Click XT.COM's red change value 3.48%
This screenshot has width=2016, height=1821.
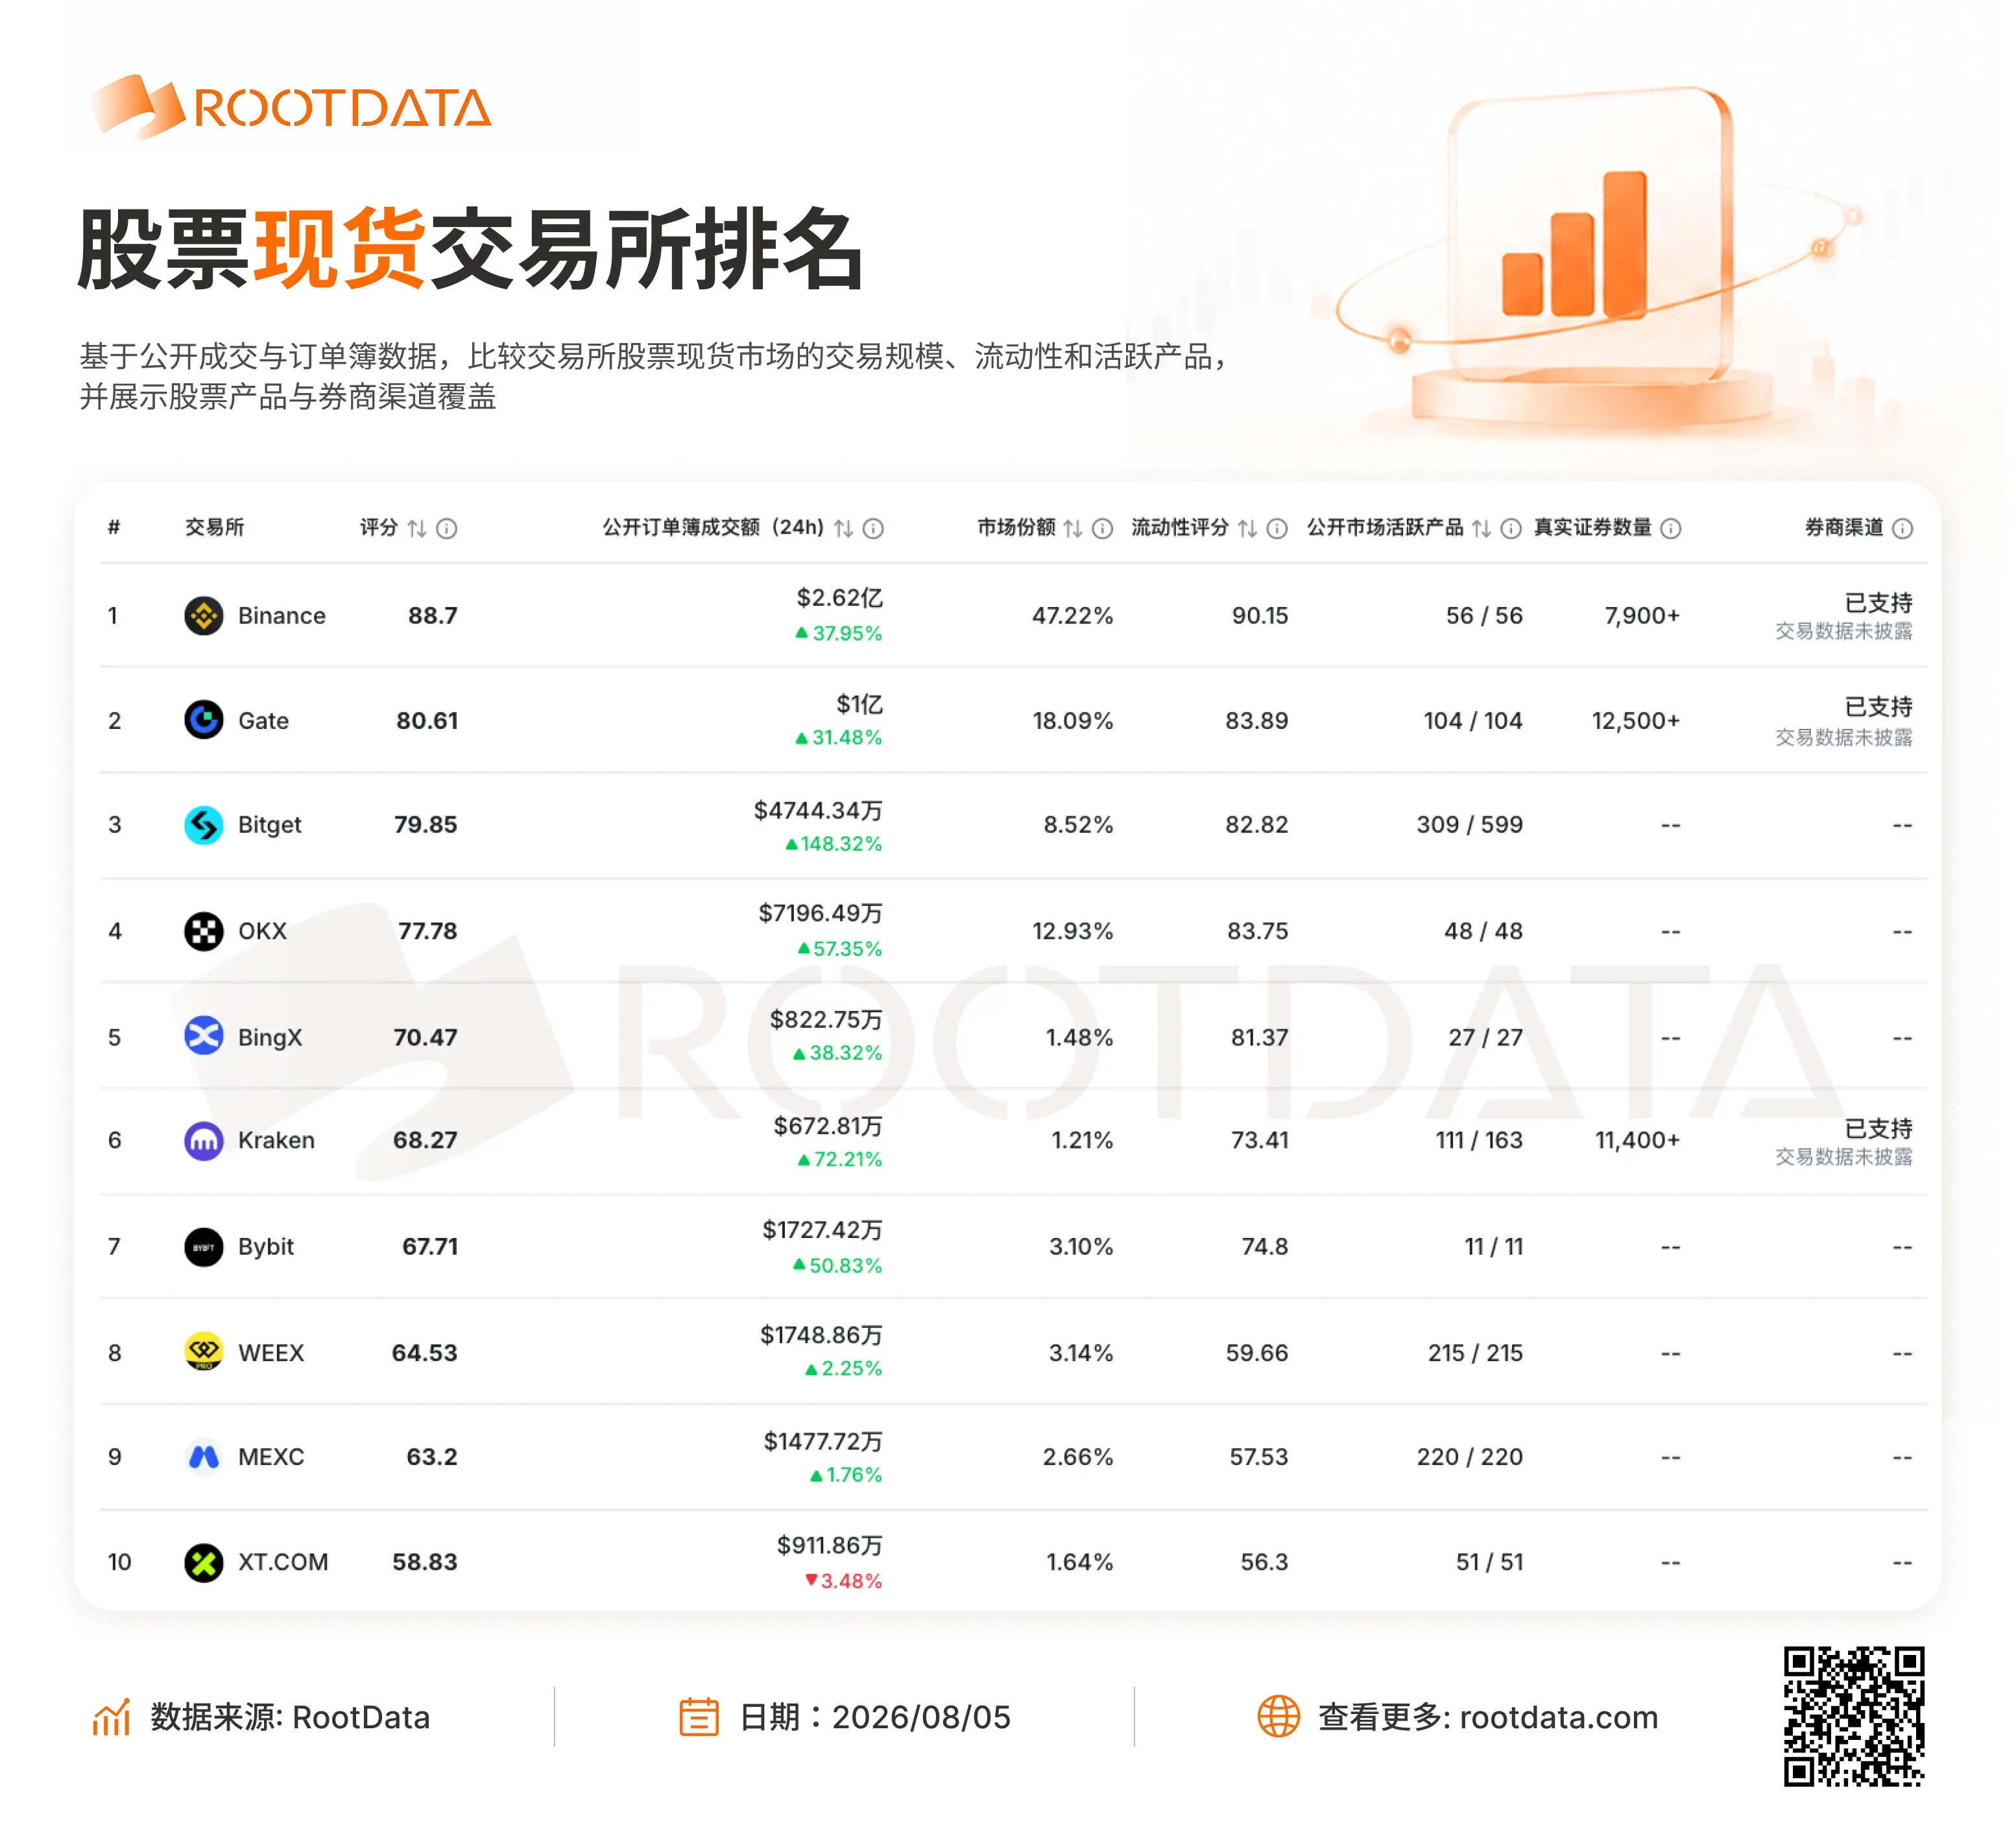click(x=851, y=1580)
